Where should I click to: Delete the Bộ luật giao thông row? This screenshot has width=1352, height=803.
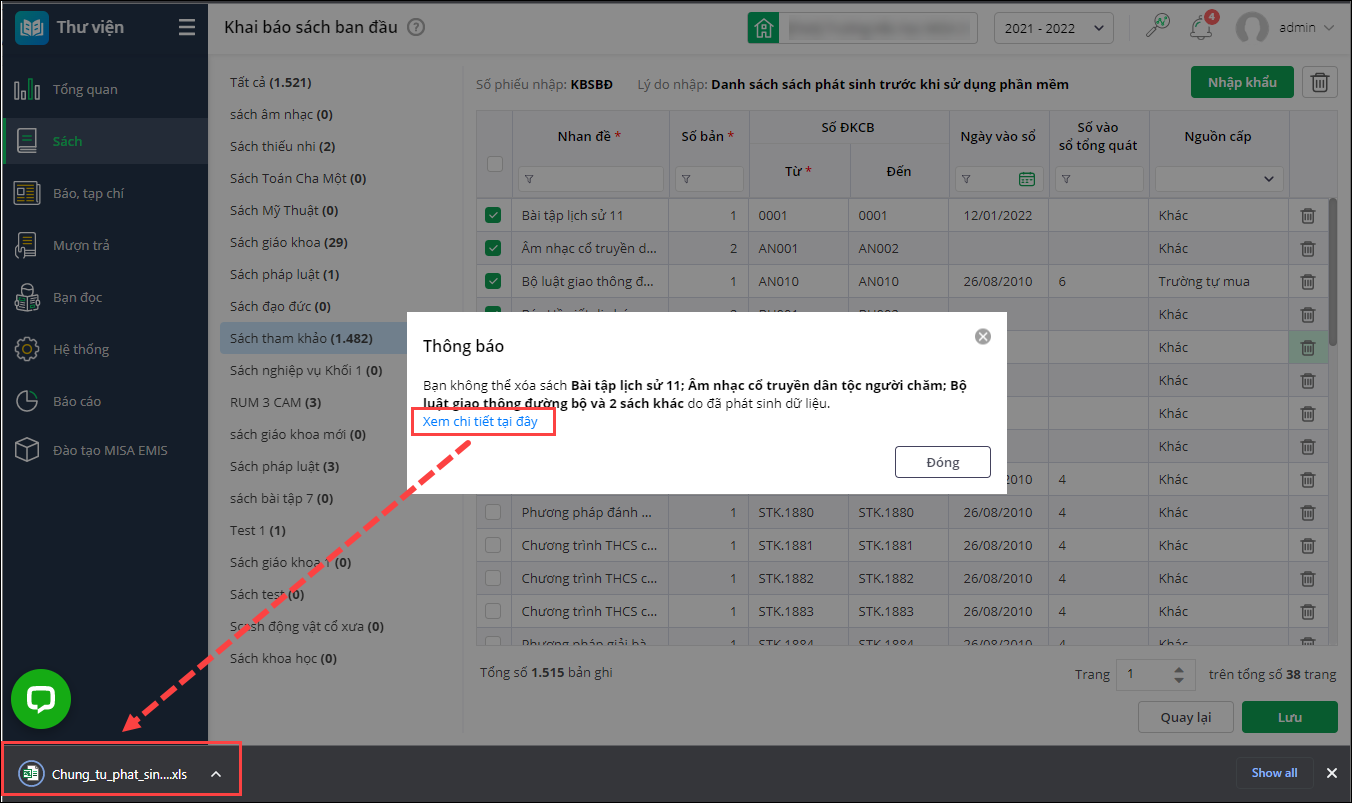point(1308,281)
